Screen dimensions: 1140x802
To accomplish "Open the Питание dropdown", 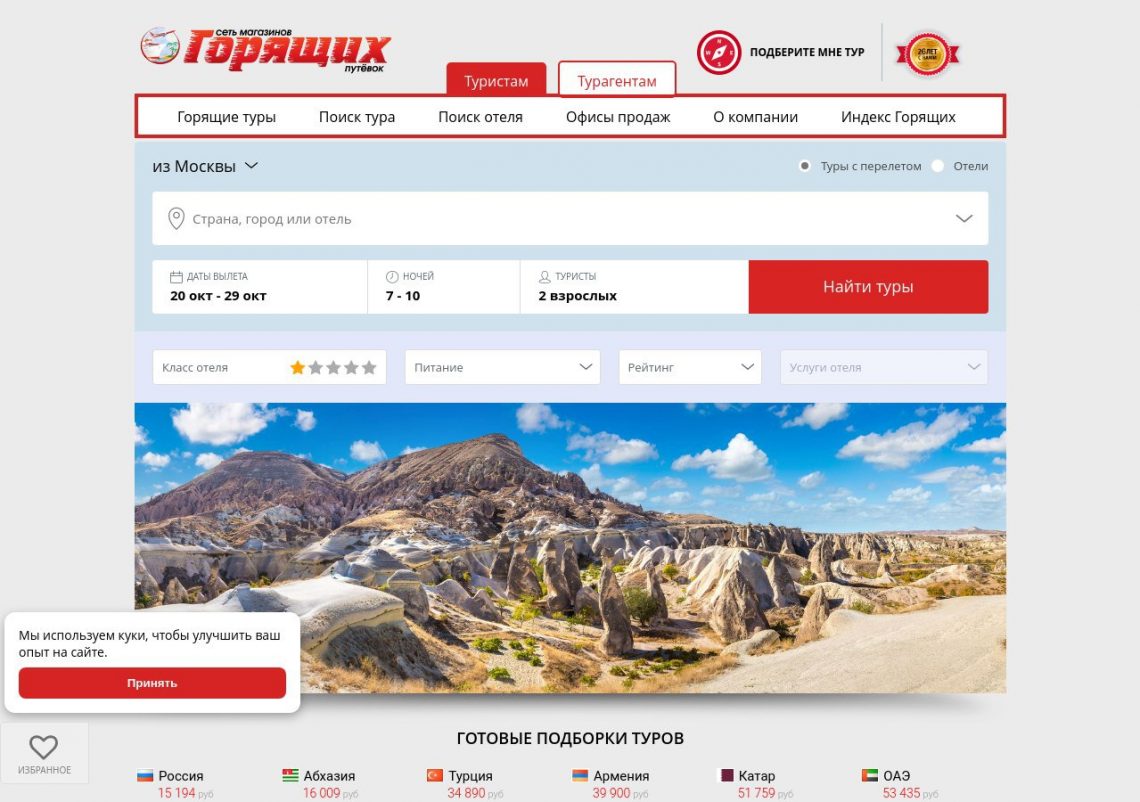I will pos(502,367).
